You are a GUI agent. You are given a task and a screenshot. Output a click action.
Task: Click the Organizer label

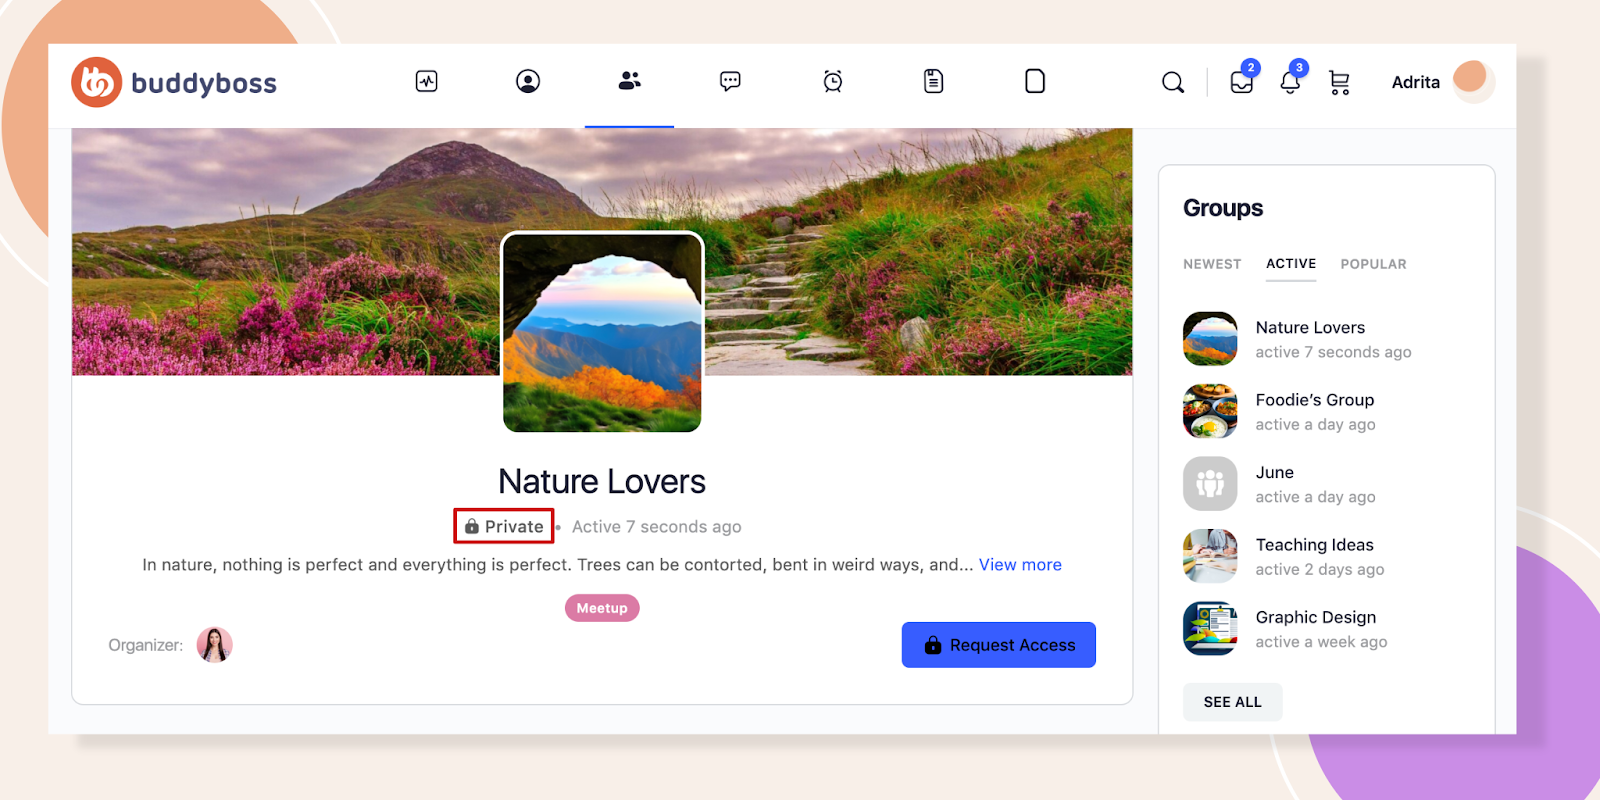pyautogui.click(x=146, y=645)
